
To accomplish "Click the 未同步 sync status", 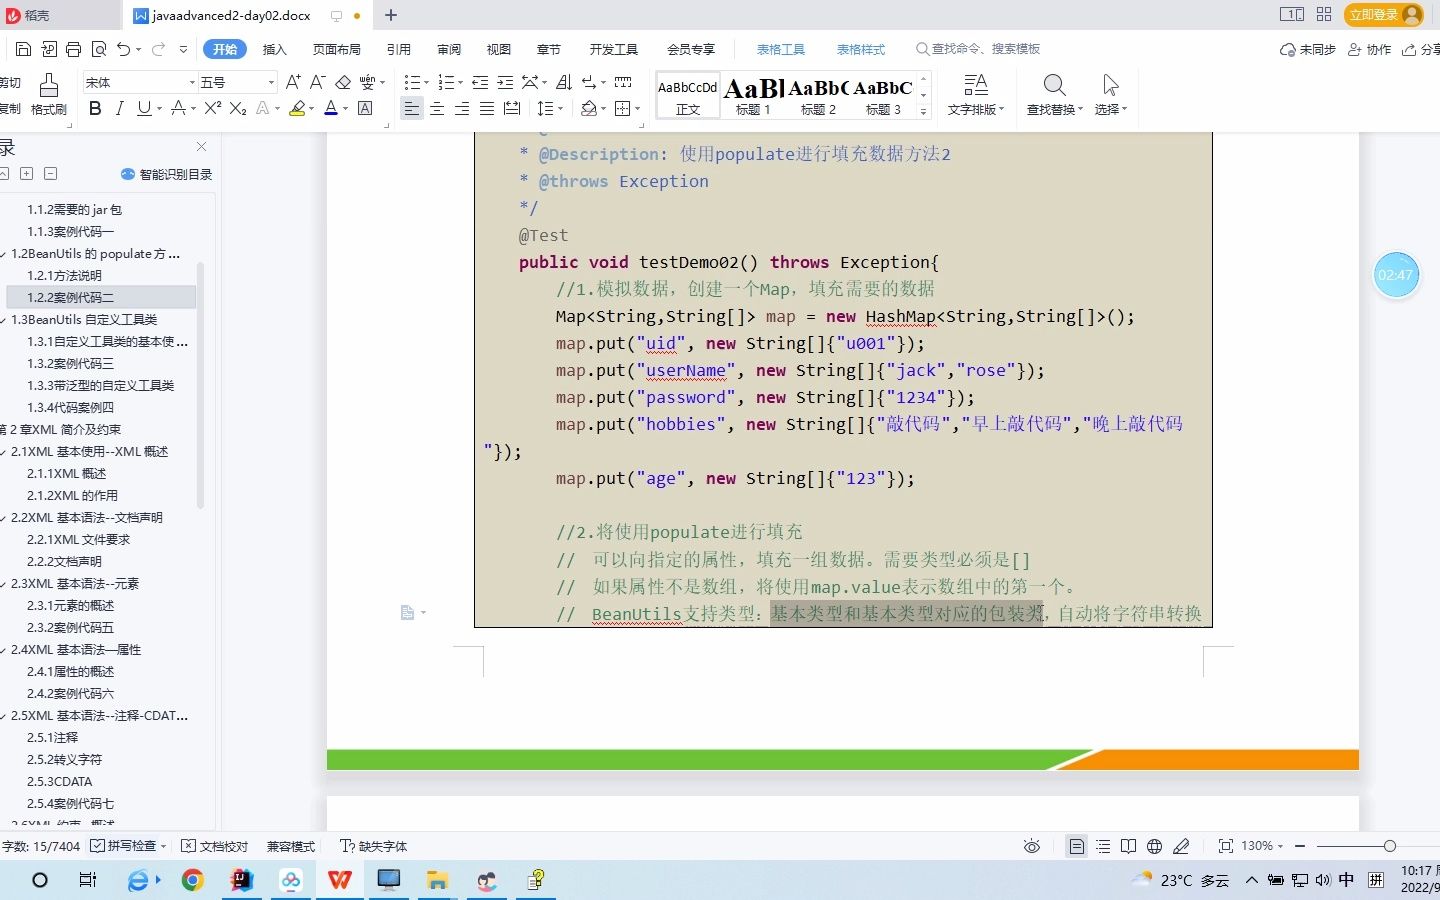I will pos(1308,49).
